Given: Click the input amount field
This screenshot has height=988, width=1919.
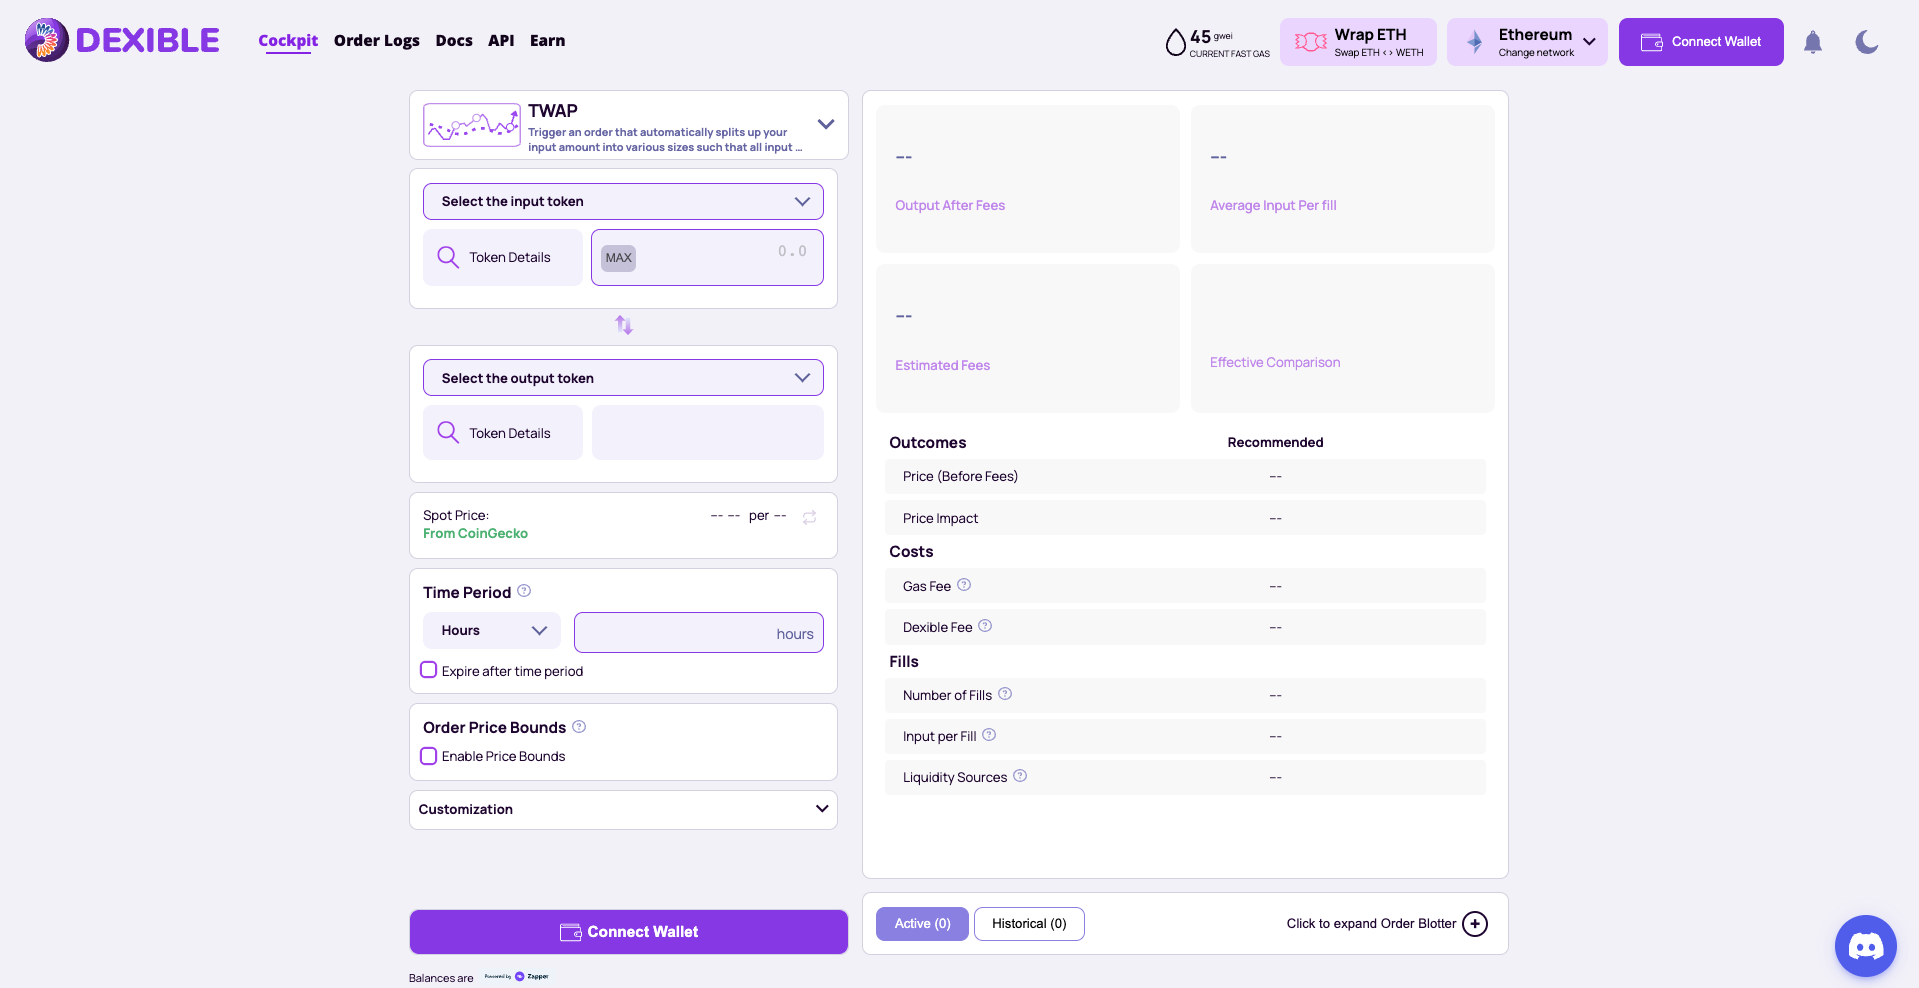Looking at the screenshot, I should tap(707, 257).
